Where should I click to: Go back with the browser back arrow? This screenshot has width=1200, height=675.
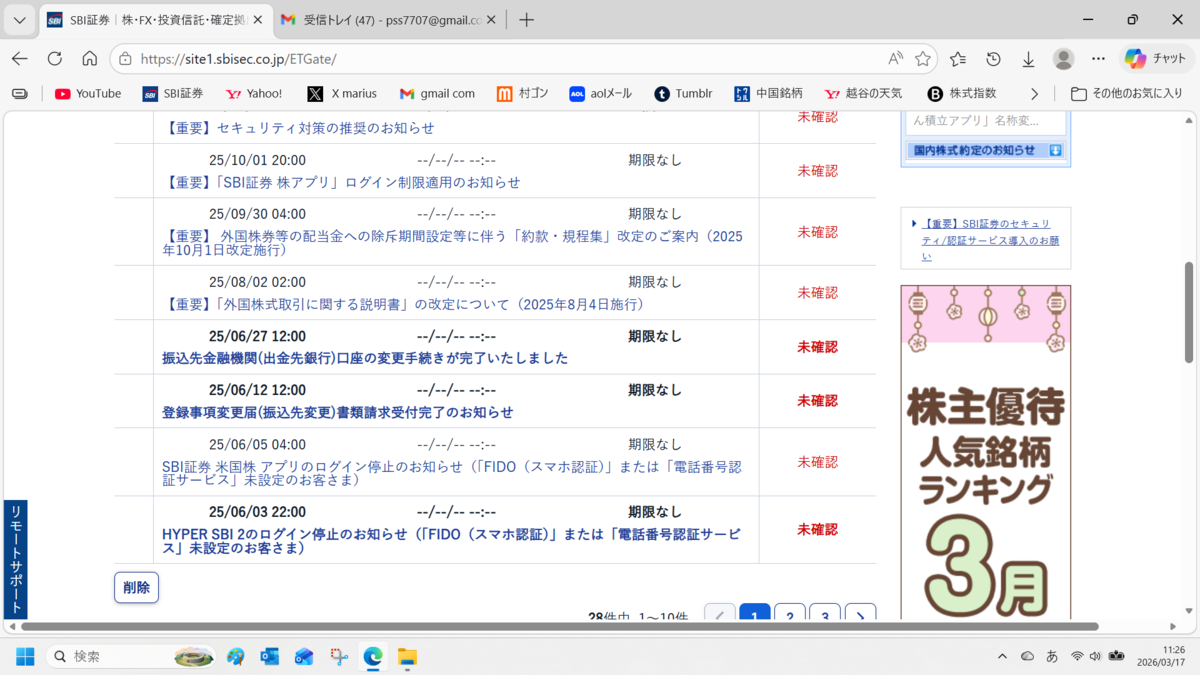coord(20,59)
